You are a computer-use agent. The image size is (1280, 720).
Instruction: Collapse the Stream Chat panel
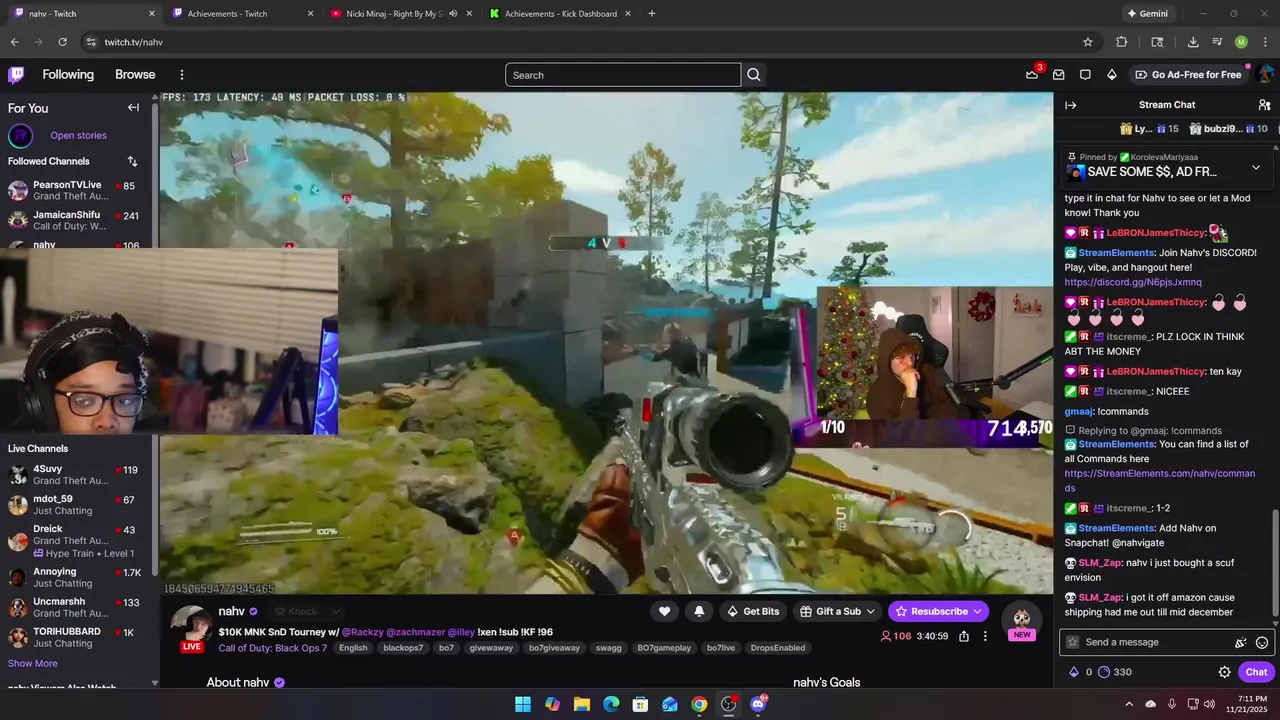1070,105
